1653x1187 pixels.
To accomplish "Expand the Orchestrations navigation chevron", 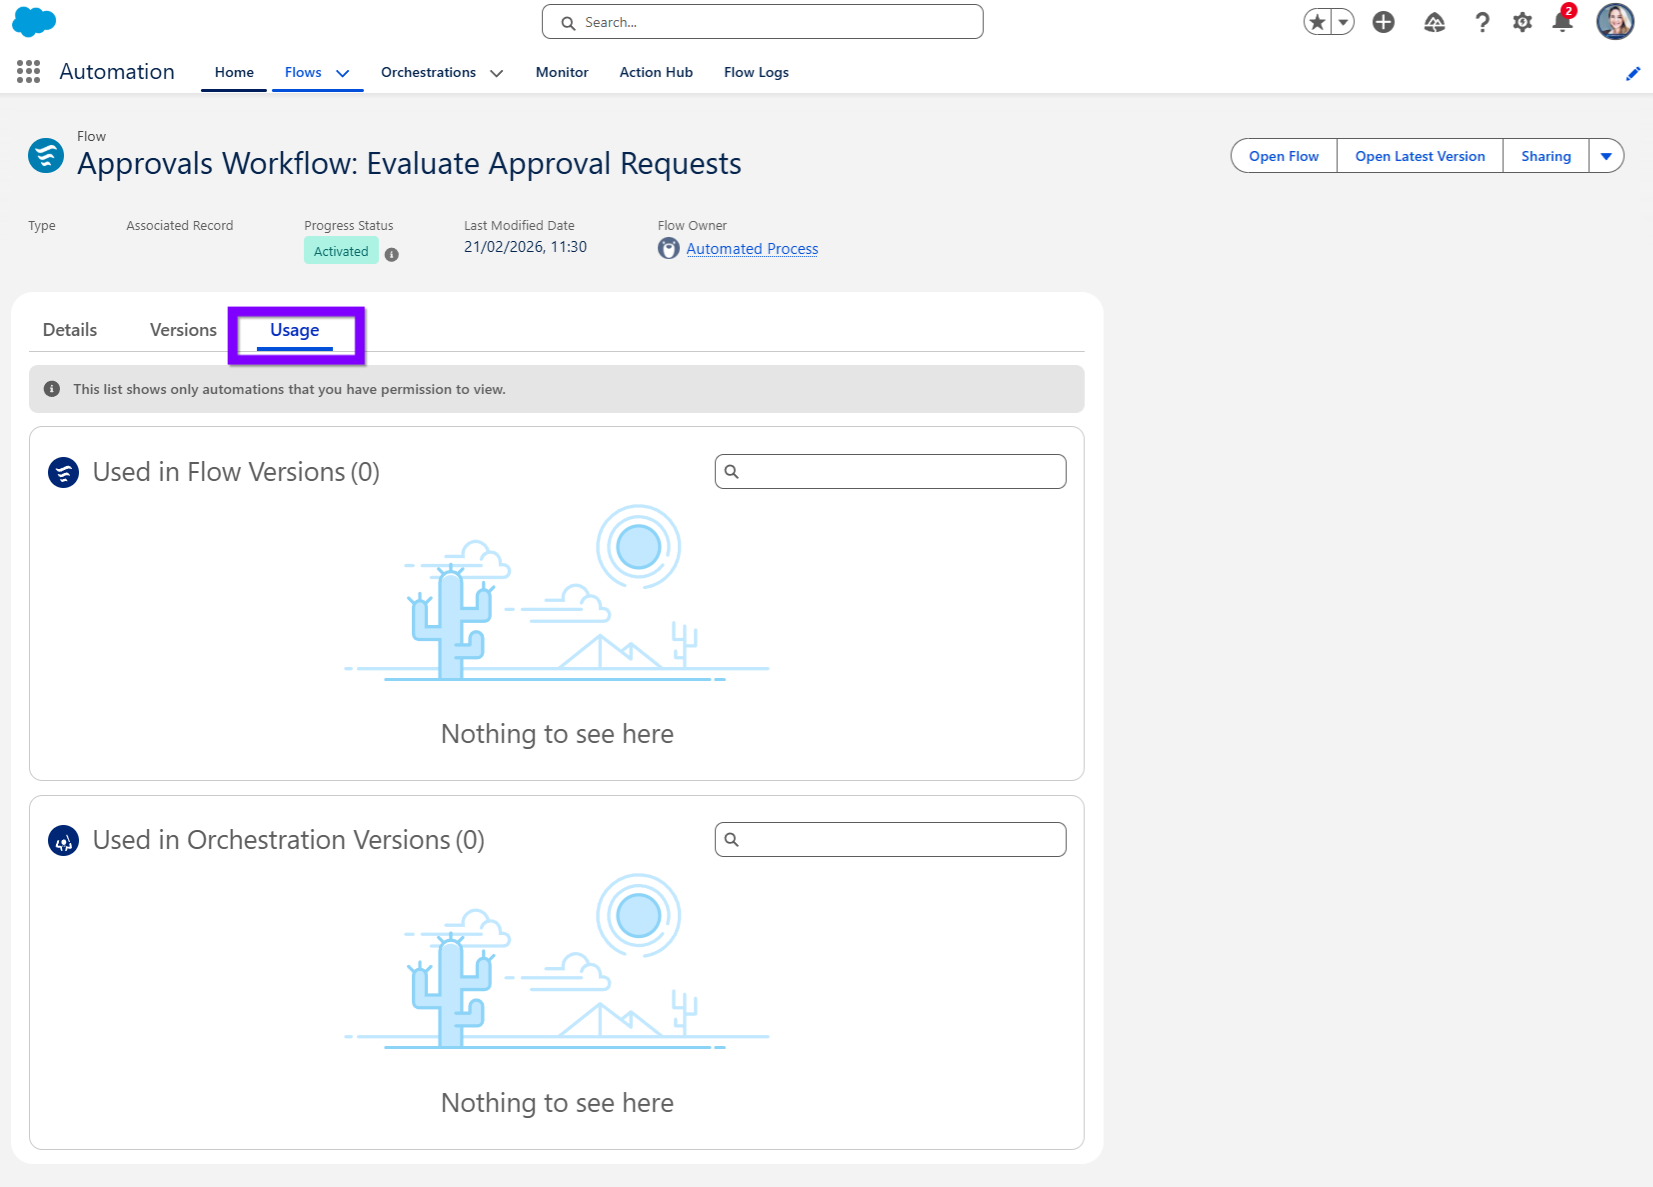I will click(496, 73).
